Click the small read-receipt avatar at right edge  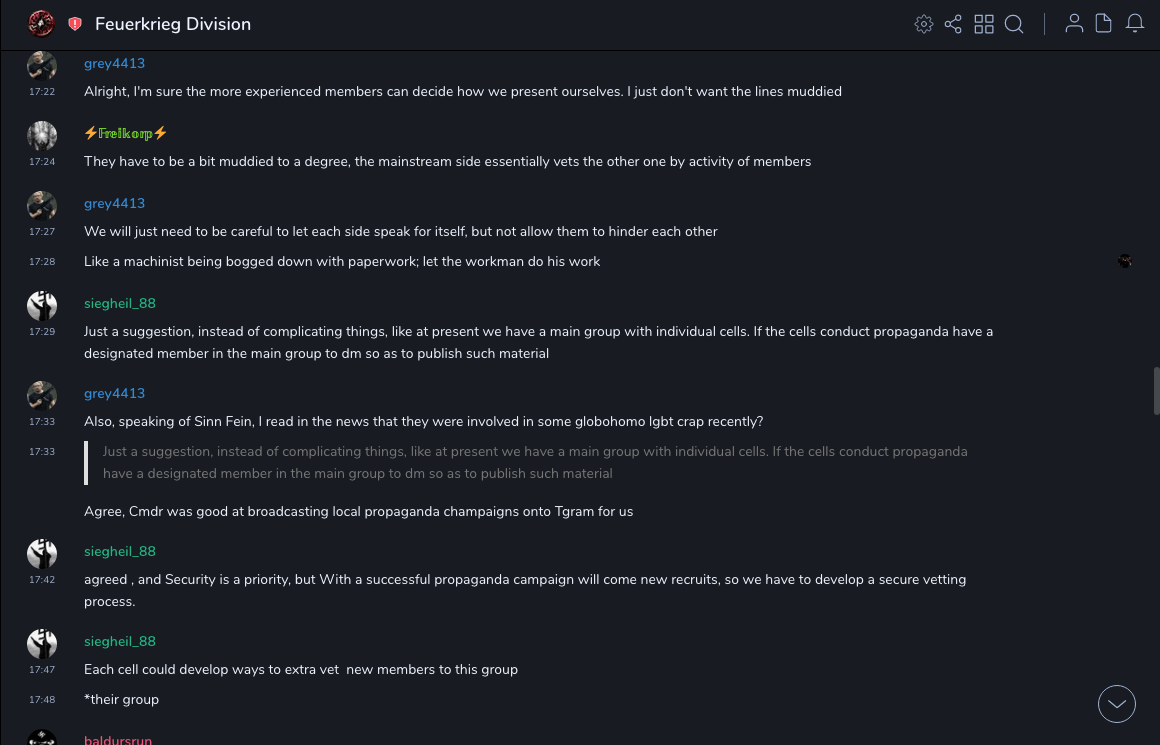point(1125,261)
